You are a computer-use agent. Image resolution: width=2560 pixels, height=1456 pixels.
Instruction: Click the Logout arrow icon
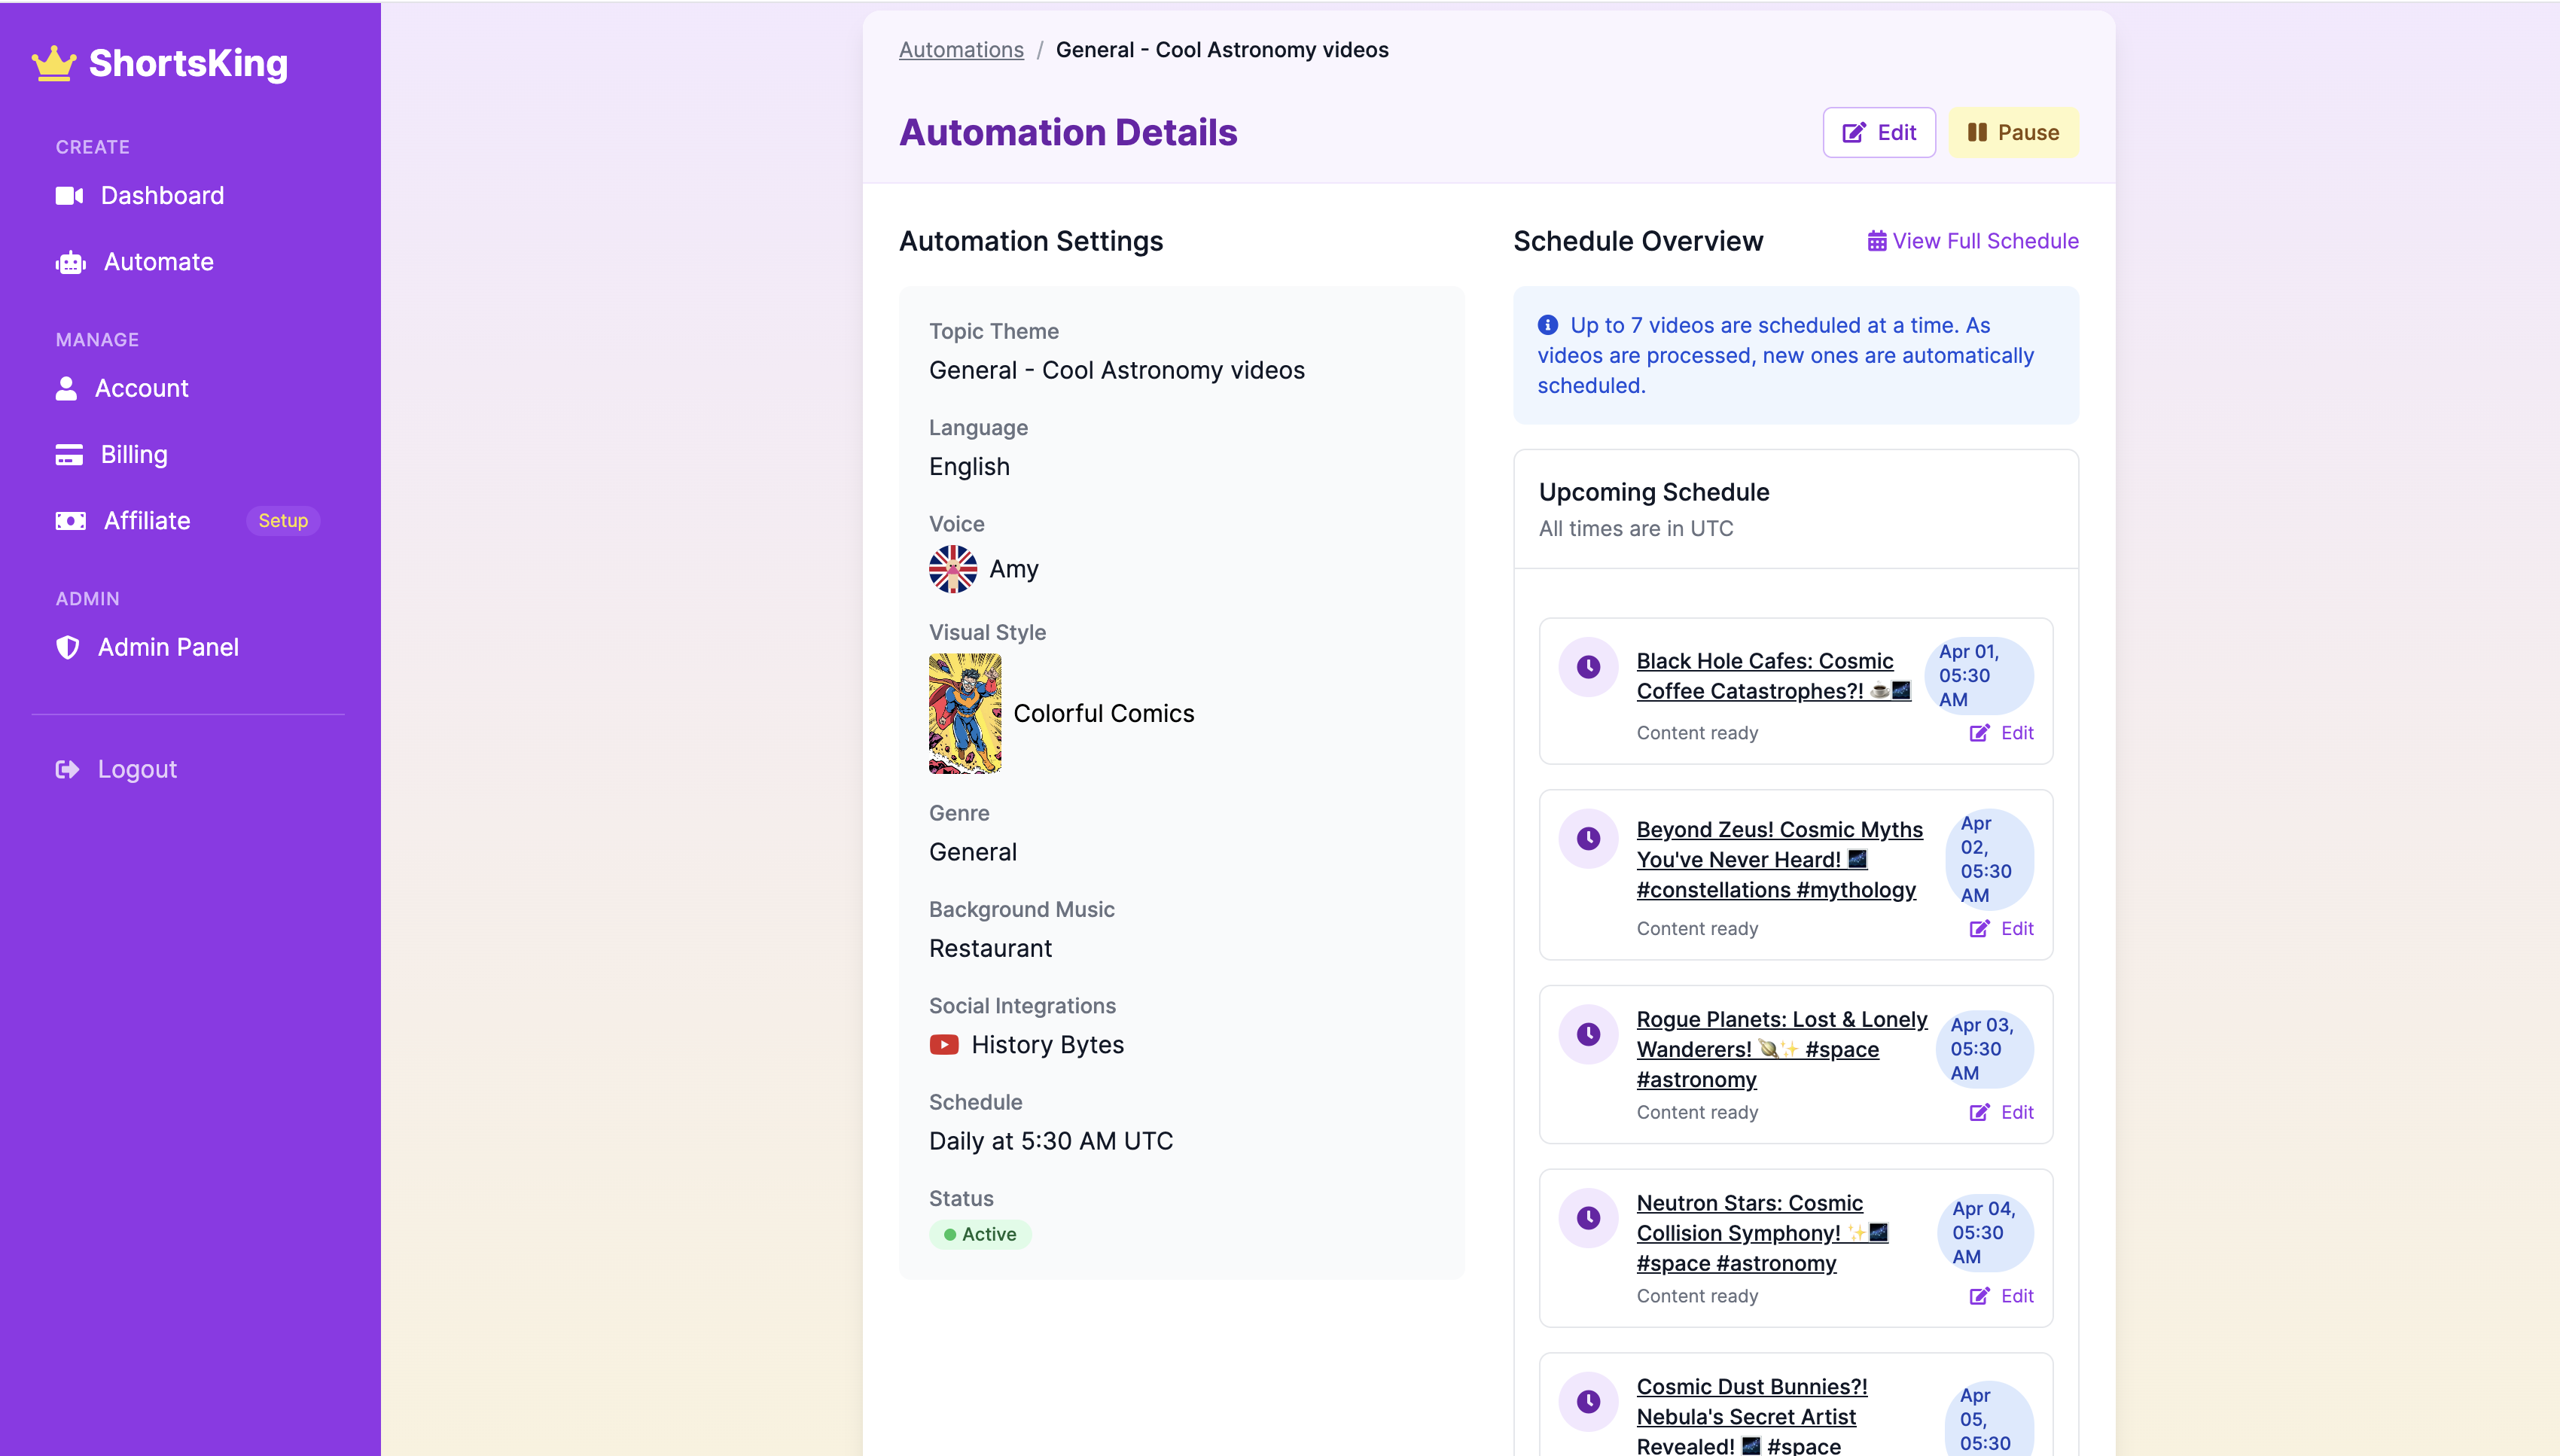tap(67, 769)
